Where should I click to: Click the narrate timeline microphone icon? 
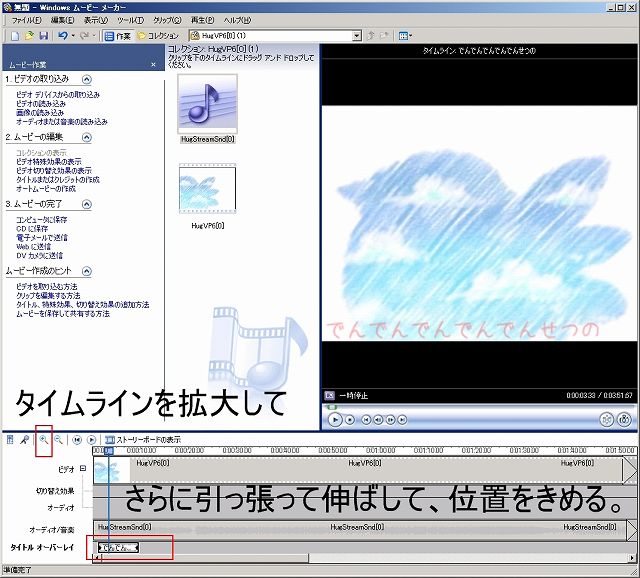tap(24, 440)
